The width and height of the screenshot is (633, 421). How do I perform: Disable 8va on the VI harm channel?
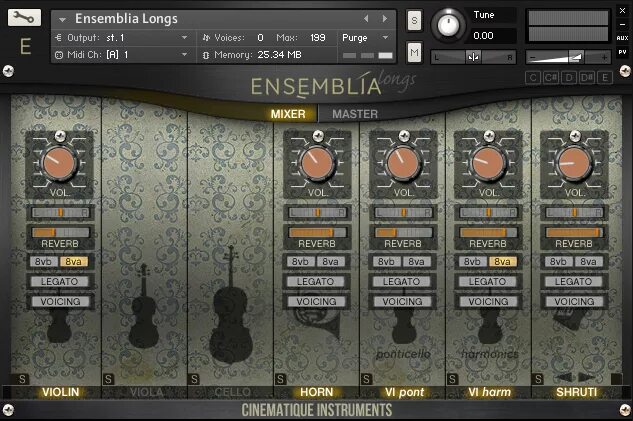click(503, 262)
